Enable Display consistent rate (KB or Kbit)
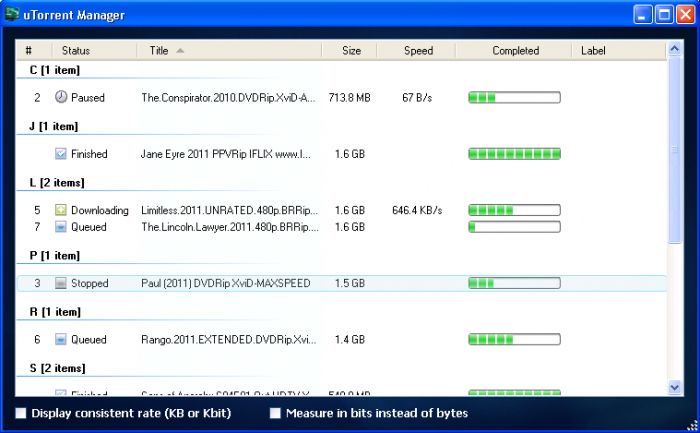 21,413
